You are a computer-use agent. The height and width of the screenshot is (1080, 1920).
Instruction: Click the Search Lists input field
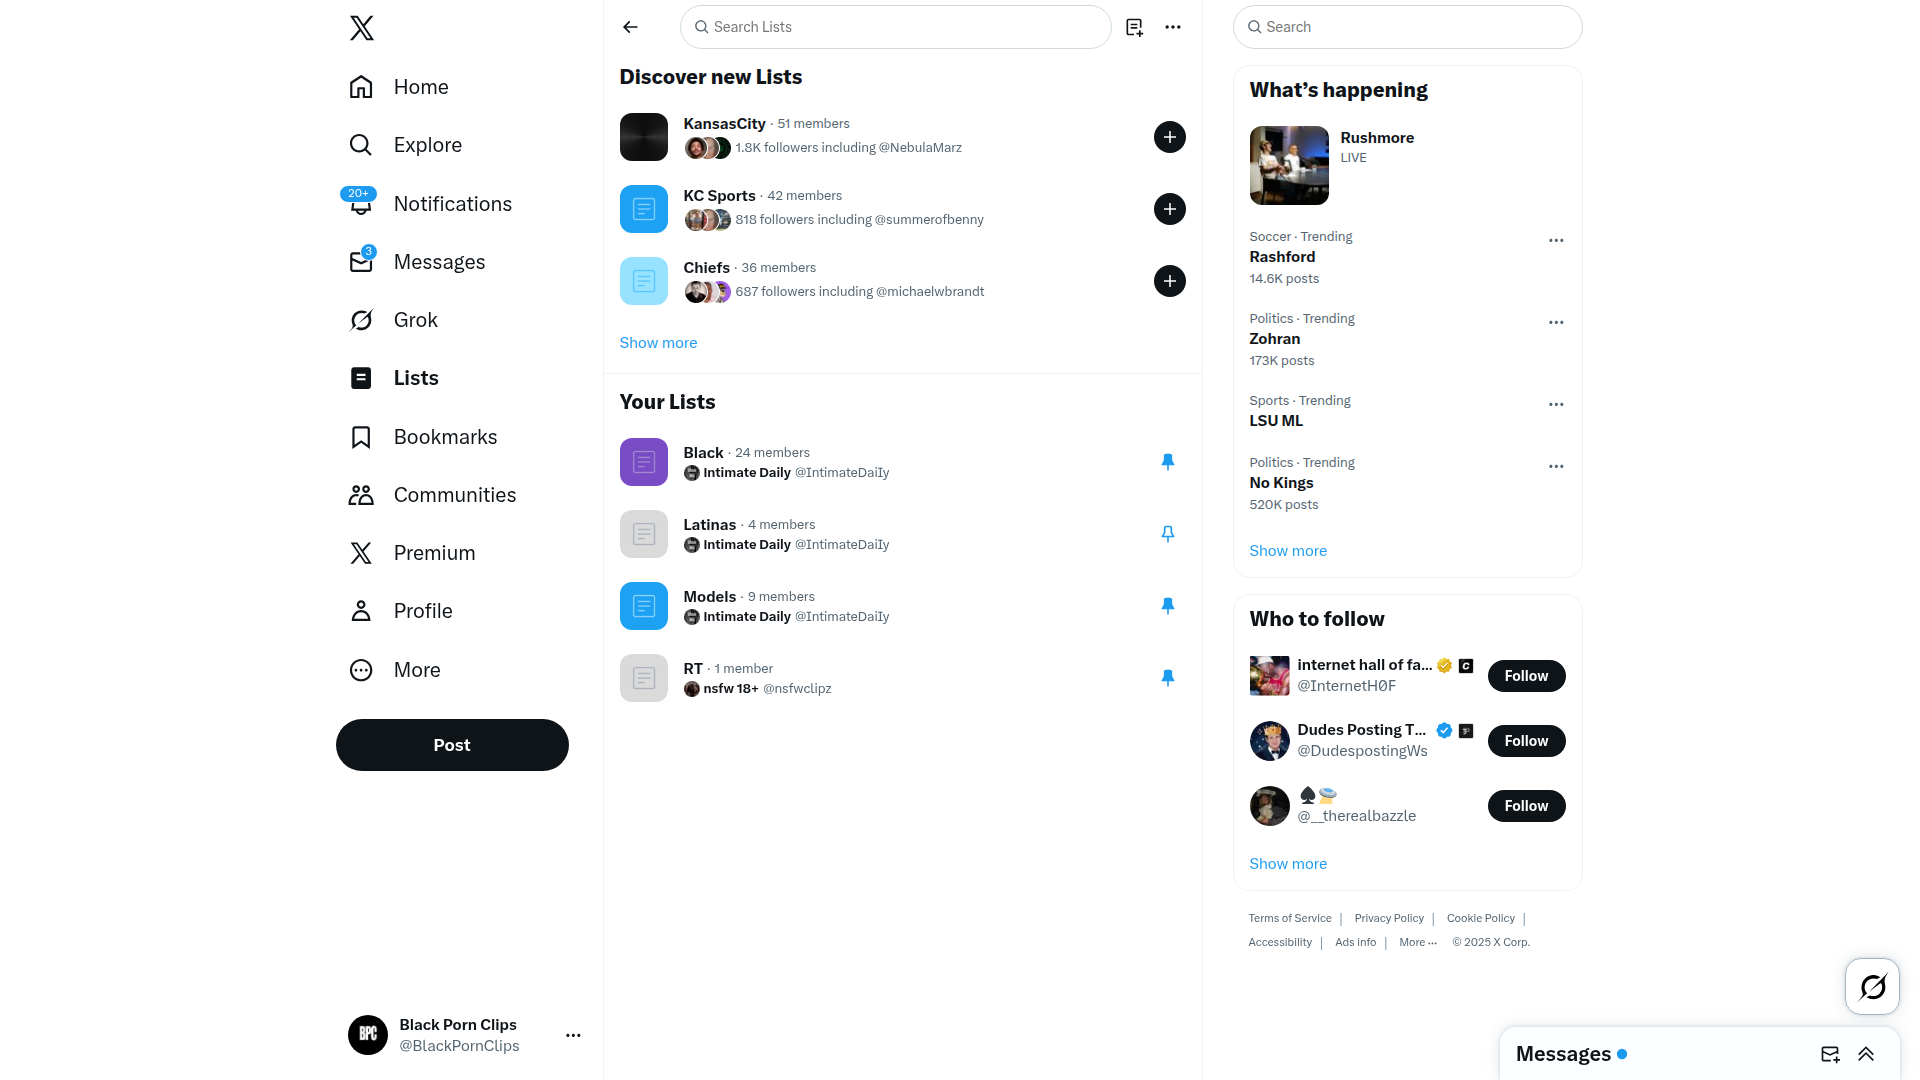tap(895, 27)
